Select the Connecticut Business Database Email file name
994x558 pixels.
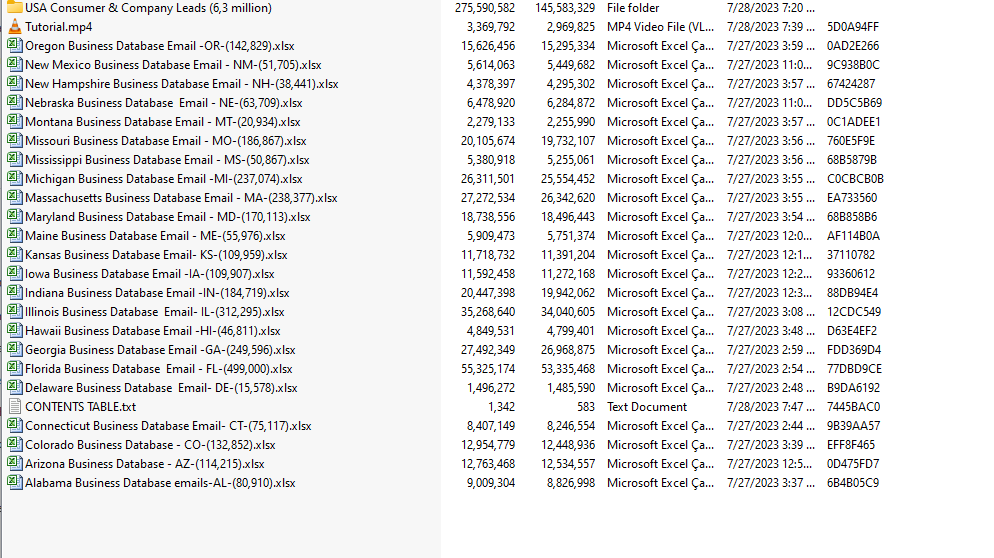click(168, 426)
